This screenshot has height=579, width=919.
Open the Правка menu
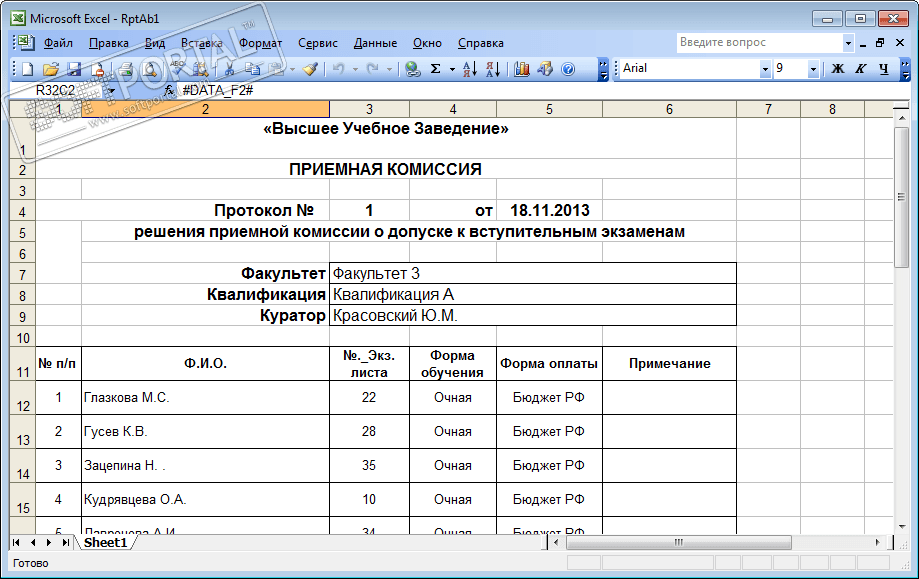(109, 43)
